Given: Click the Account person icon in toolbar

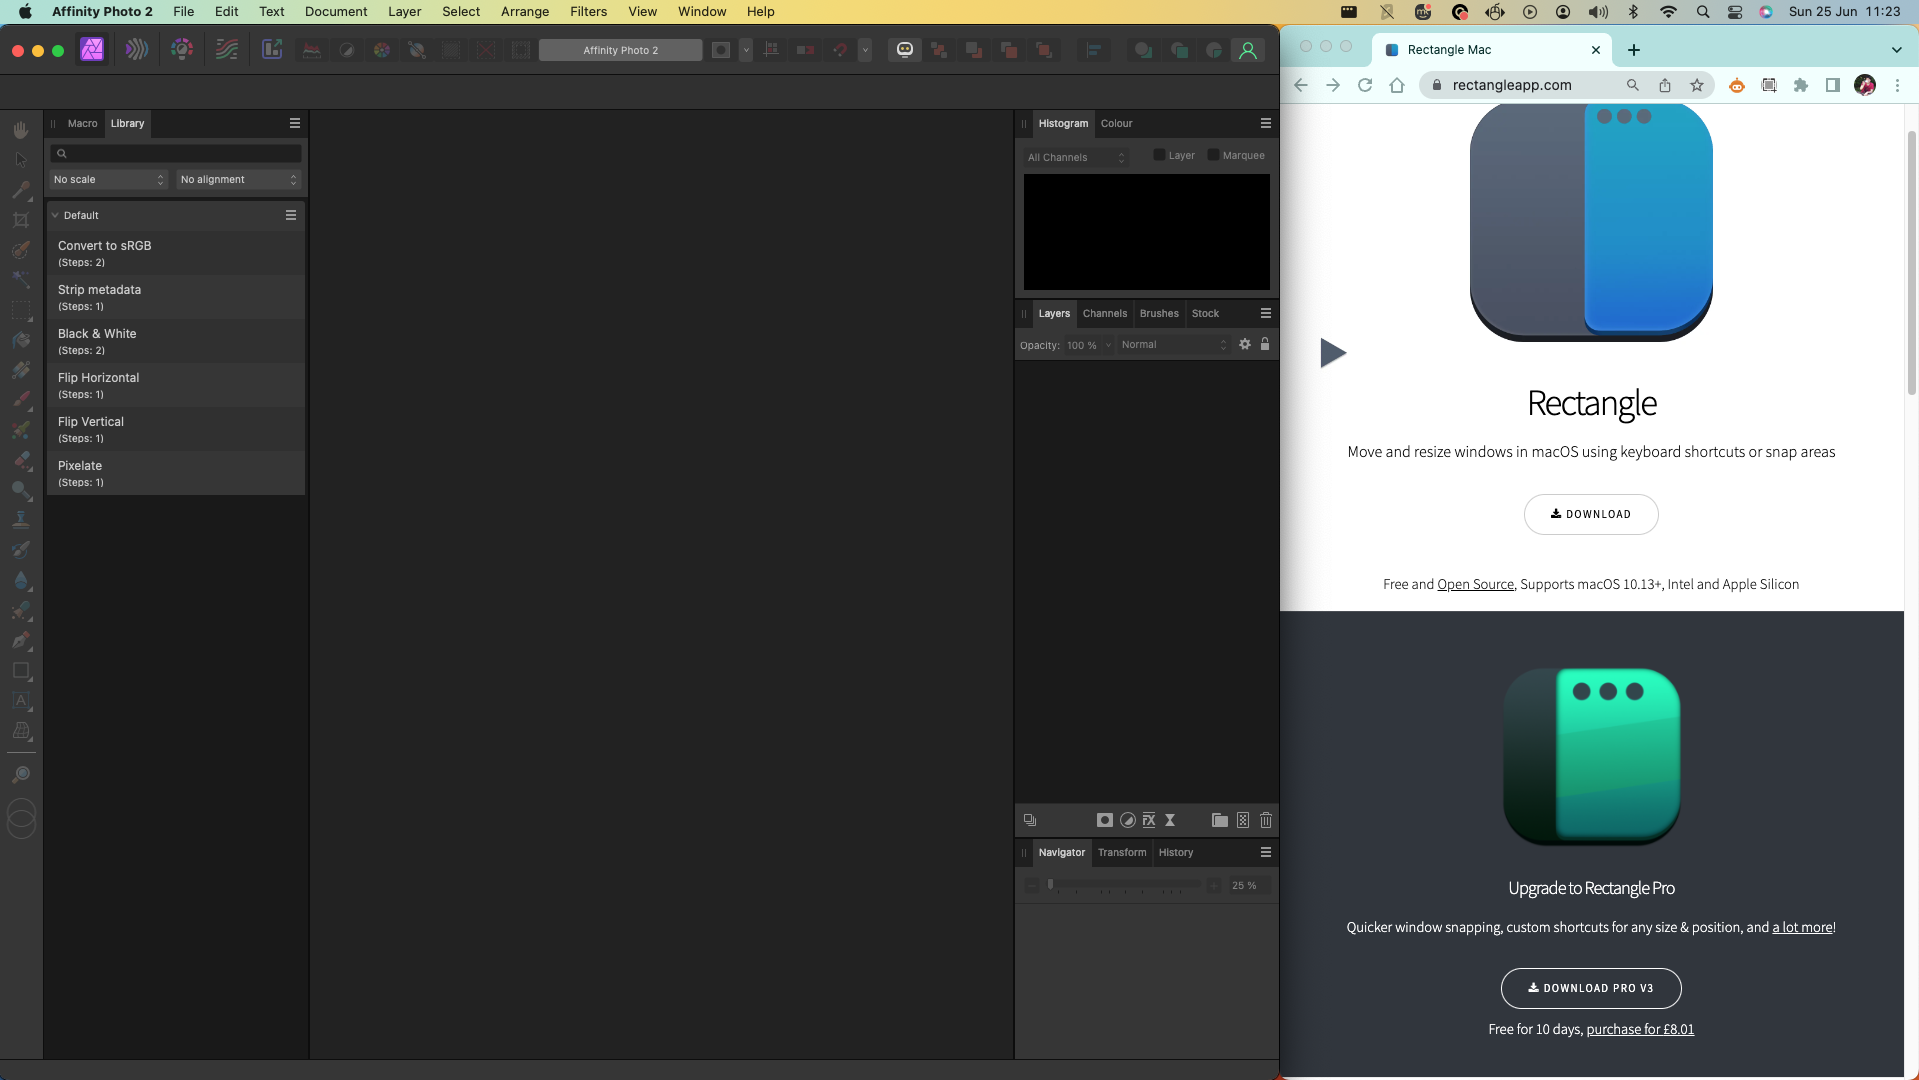Looking at the screenshot, I should coord(1248,50).
